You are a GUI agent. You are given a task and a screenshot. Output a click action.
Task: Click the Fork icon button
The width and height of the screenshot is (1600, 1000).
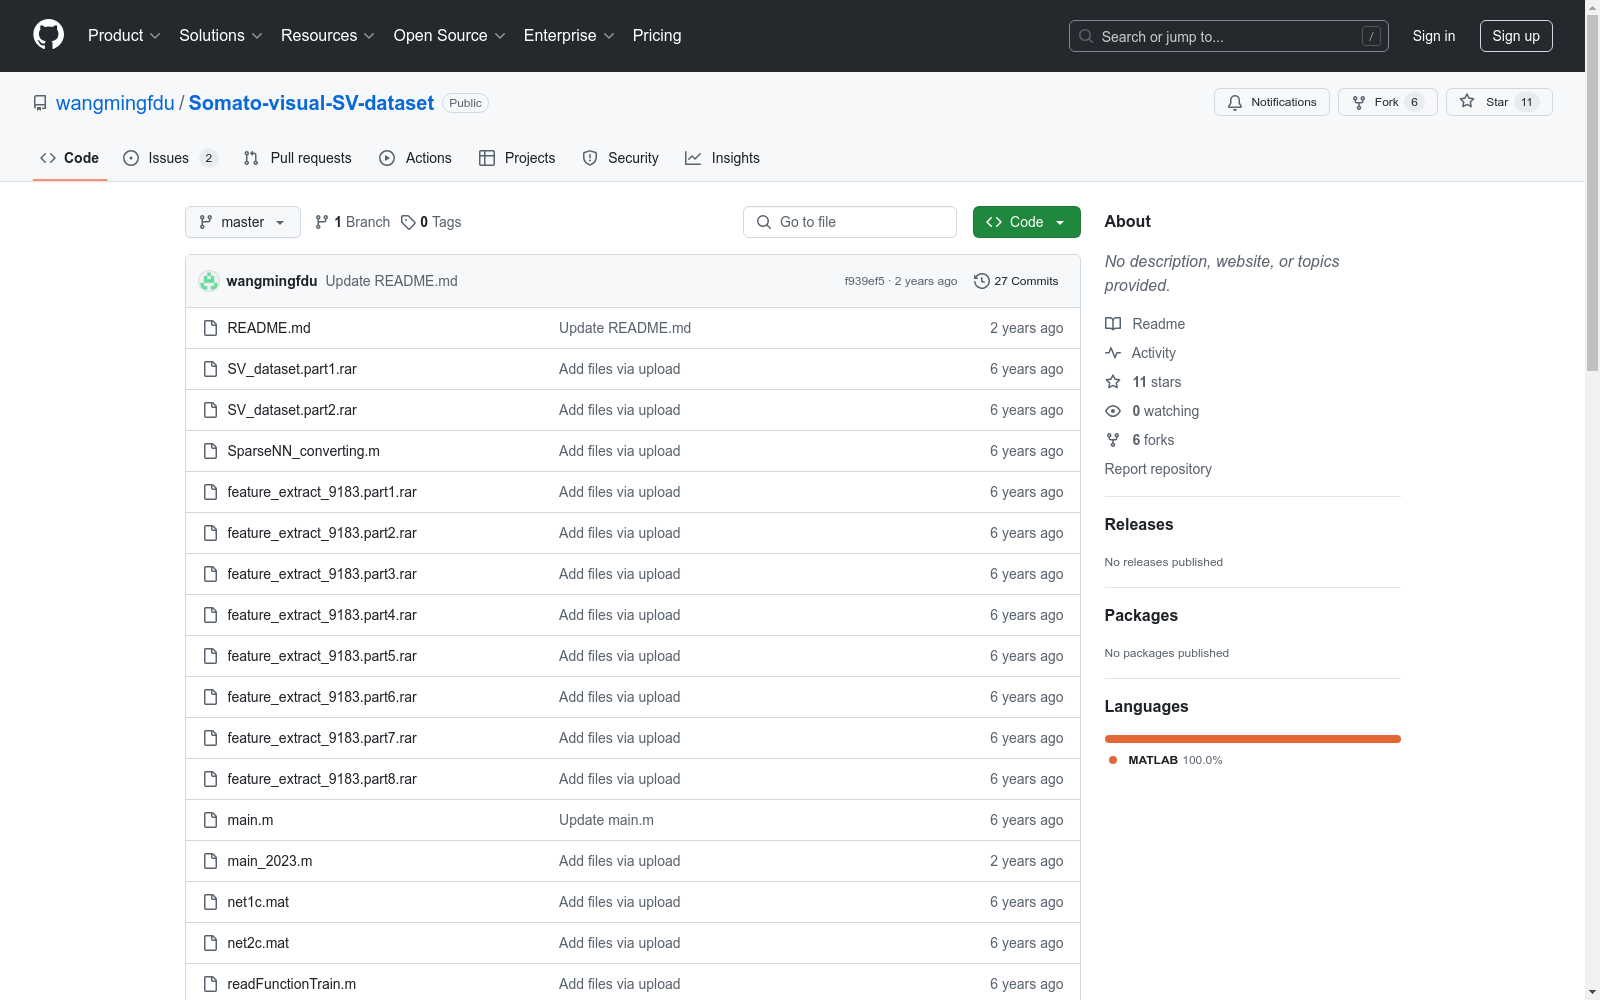point(1359,102)
